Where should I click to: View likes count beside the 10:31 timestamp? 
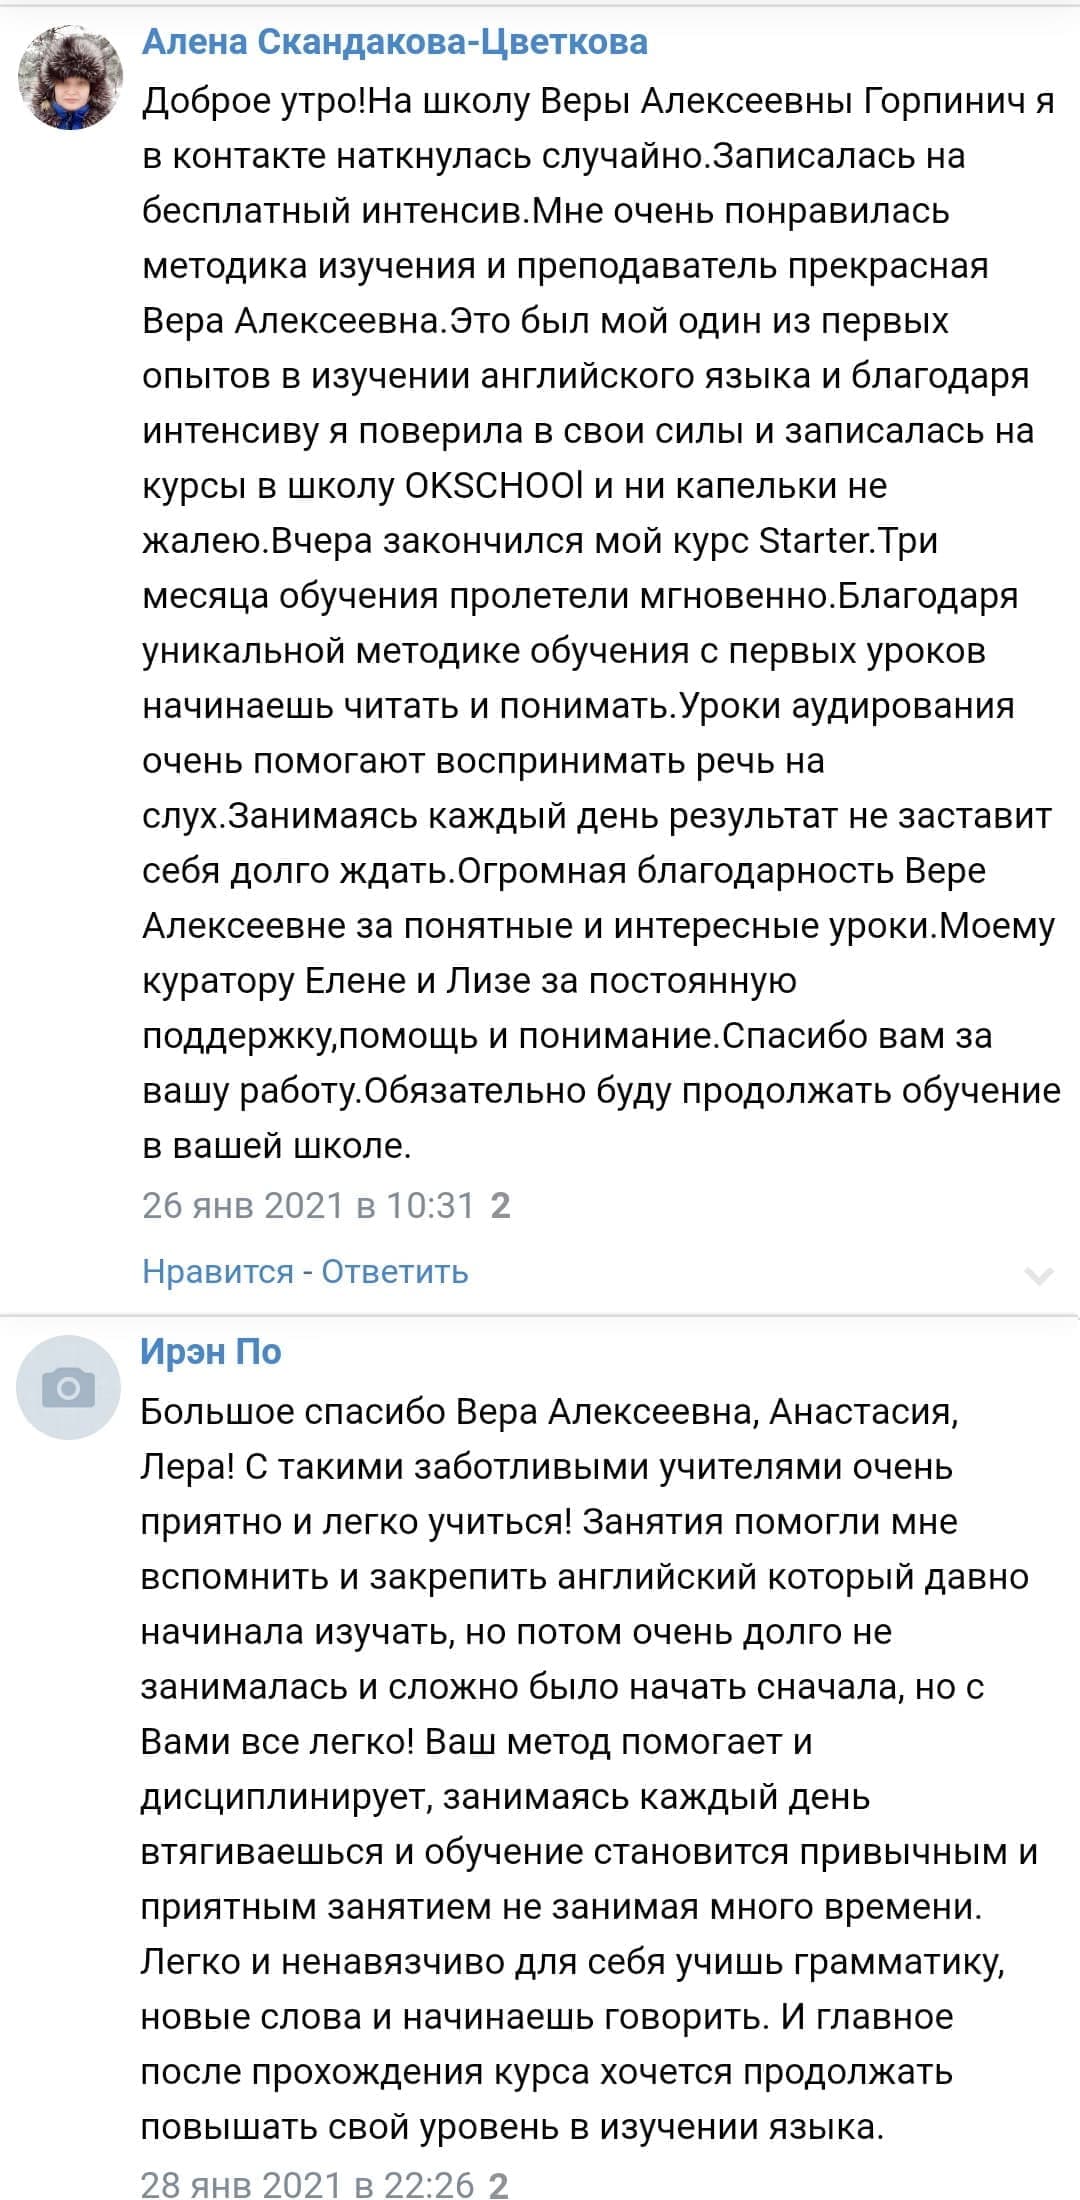(501, 1205)
